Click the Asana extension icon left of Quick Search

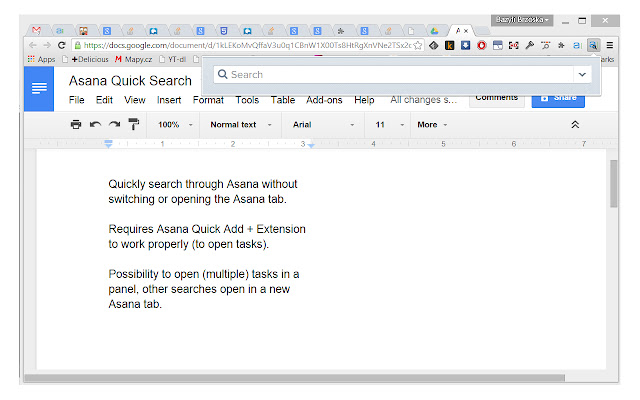577,45
